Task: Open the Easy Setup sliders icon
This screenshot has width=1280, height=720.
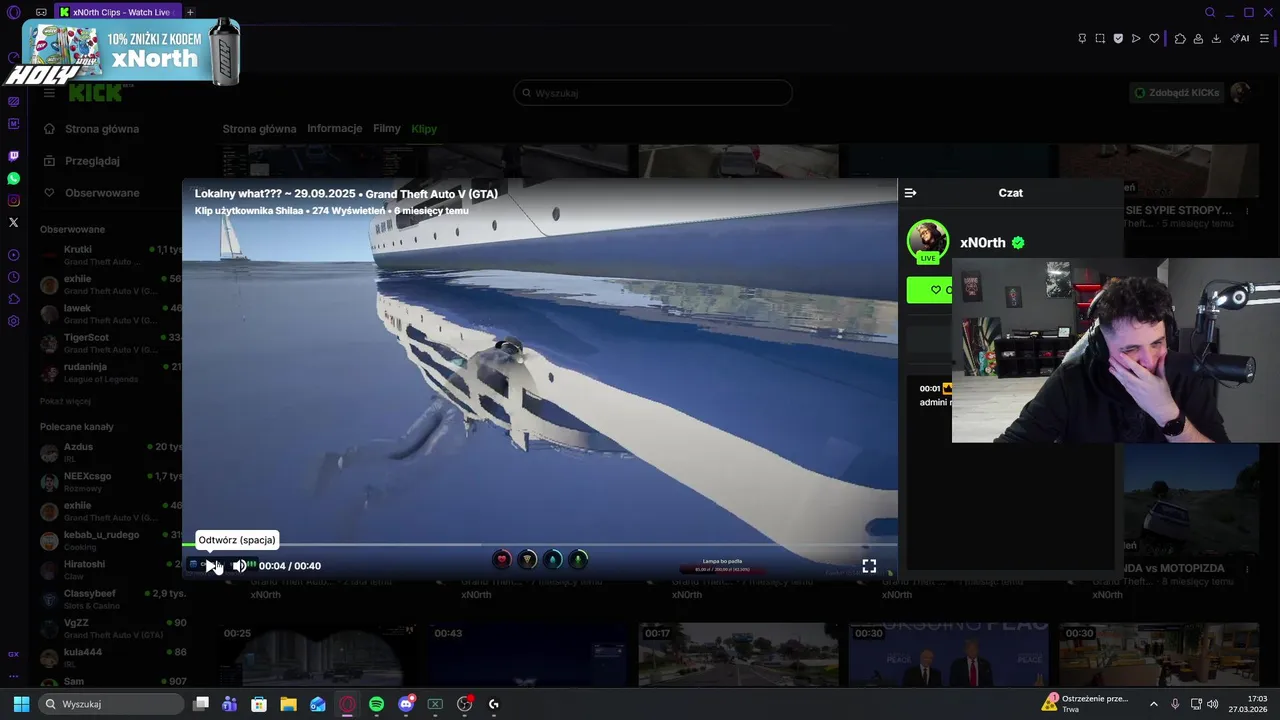Action: [1264, 38]
